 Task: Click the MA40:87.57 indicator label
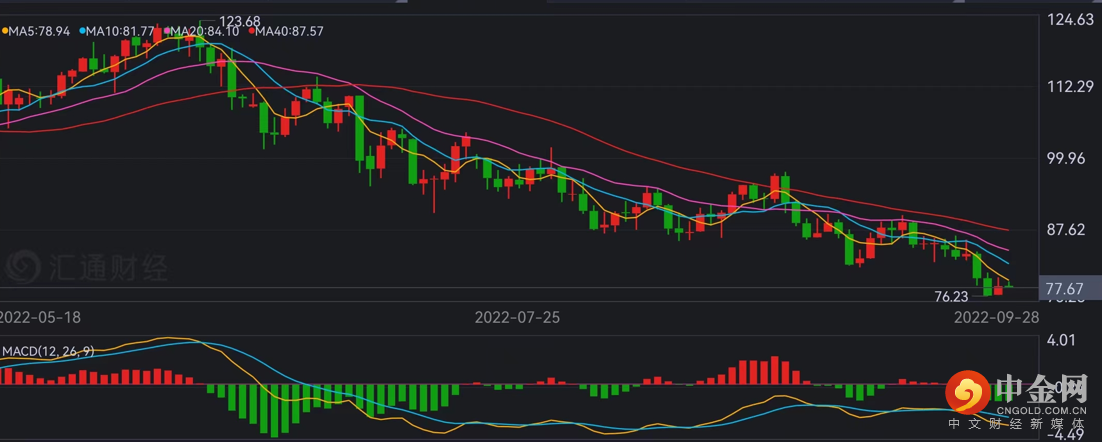click(289, 31)
